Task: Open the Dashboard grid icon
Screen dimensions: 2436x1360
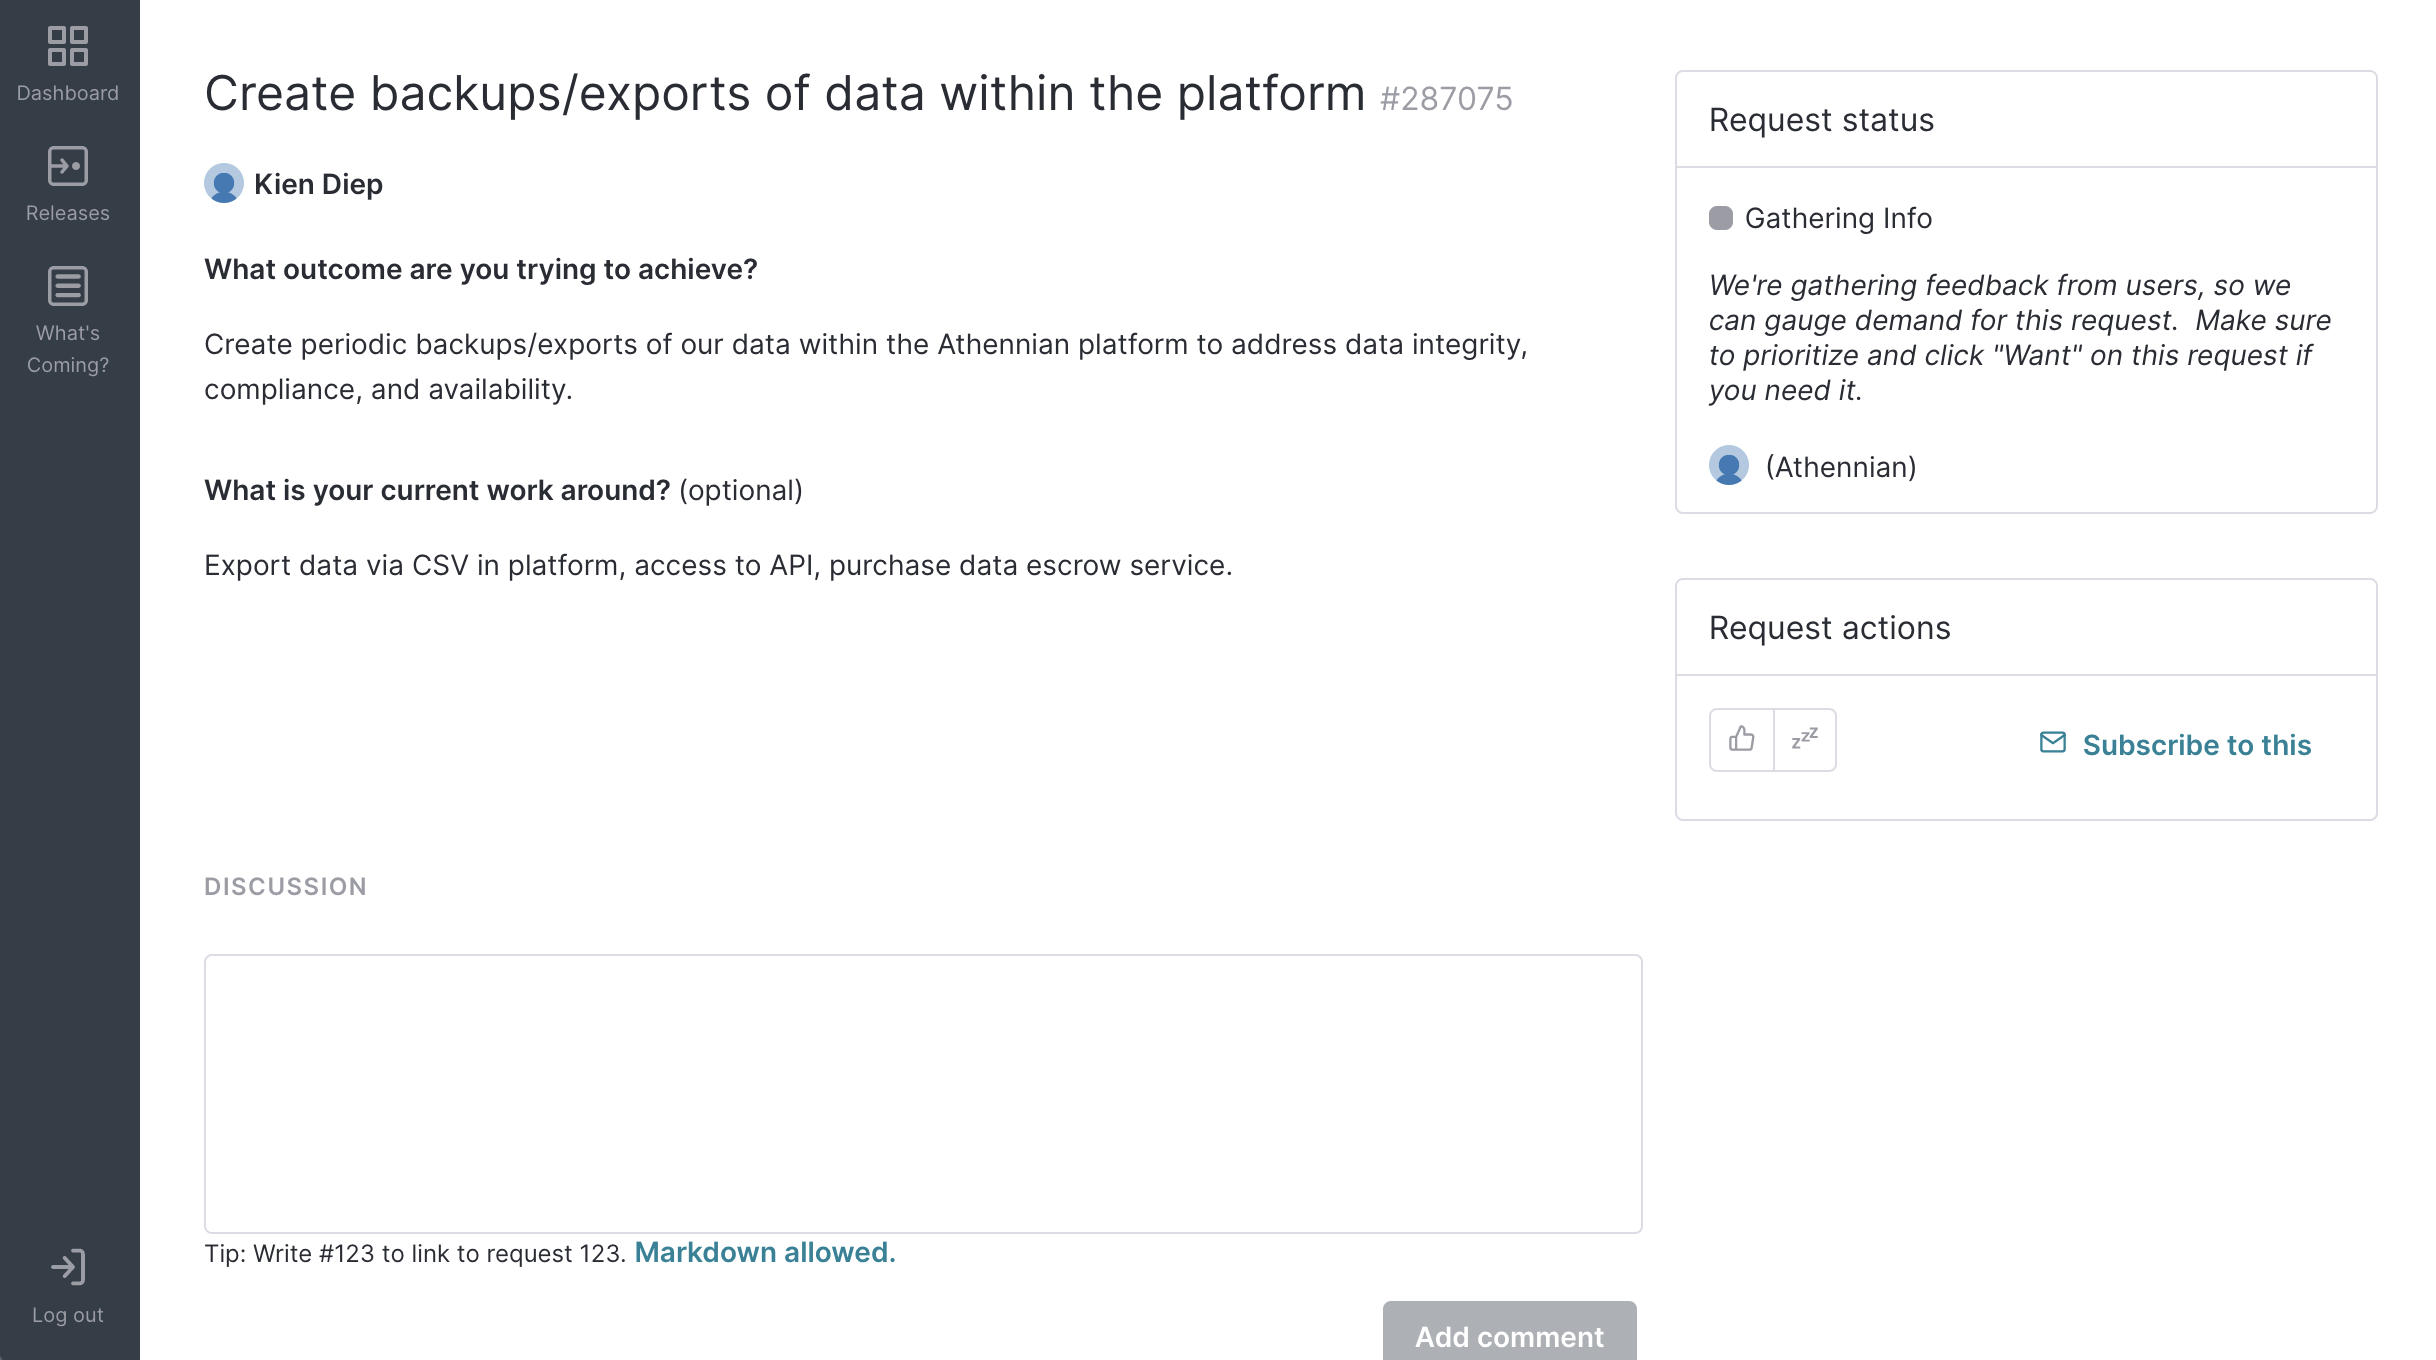Action: coord(68,46)
